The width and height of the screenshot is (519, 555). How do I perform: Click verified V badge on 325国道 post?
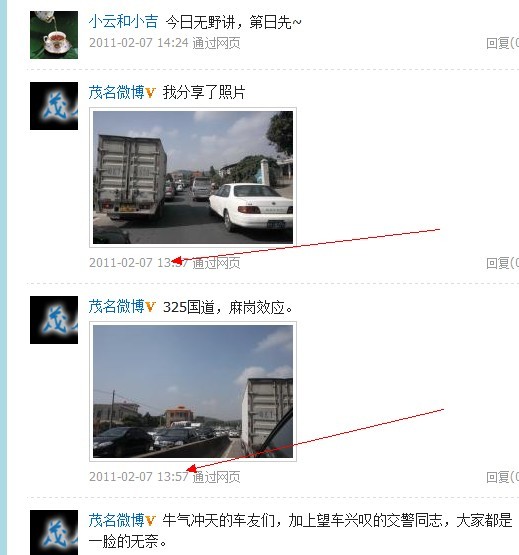150,307
